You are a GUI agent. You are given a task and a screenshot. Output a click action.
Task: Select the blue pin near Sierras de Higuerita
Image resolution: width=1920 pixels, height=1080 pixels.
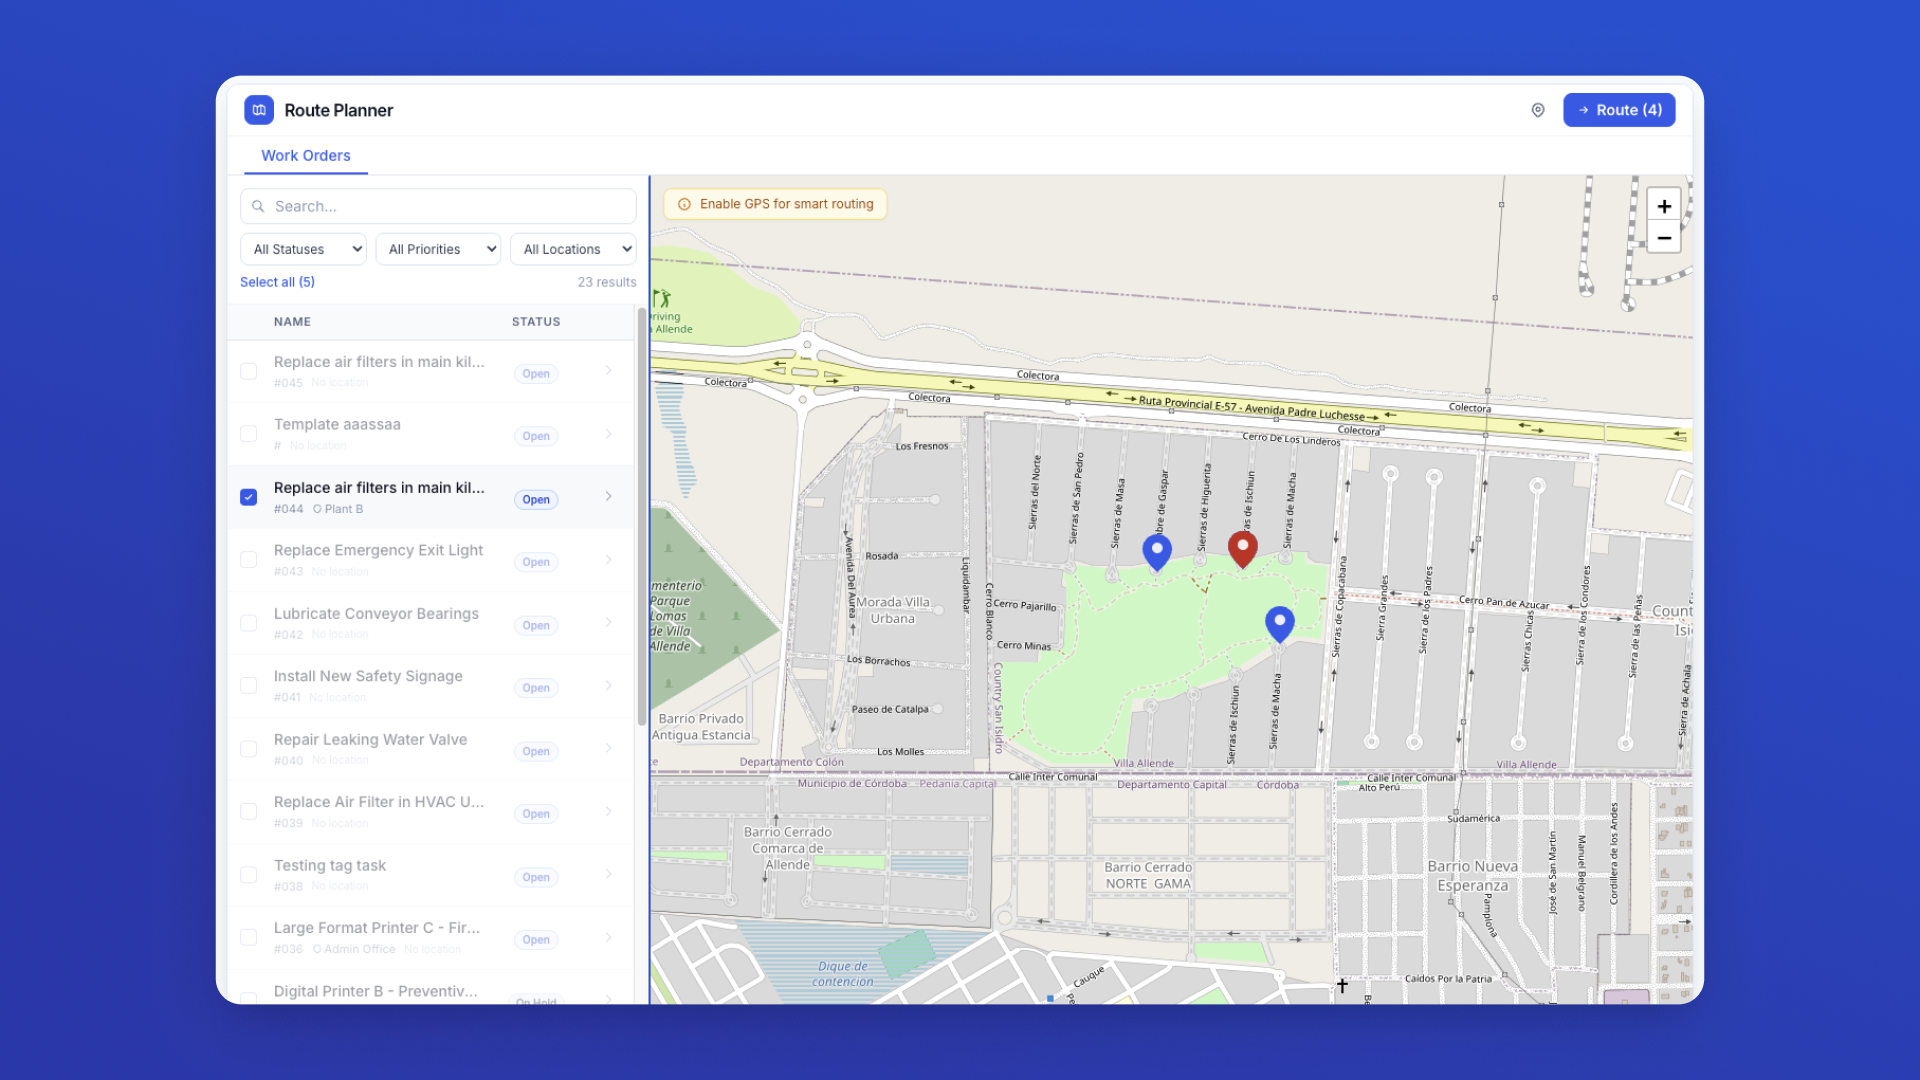coord(1157,551)
